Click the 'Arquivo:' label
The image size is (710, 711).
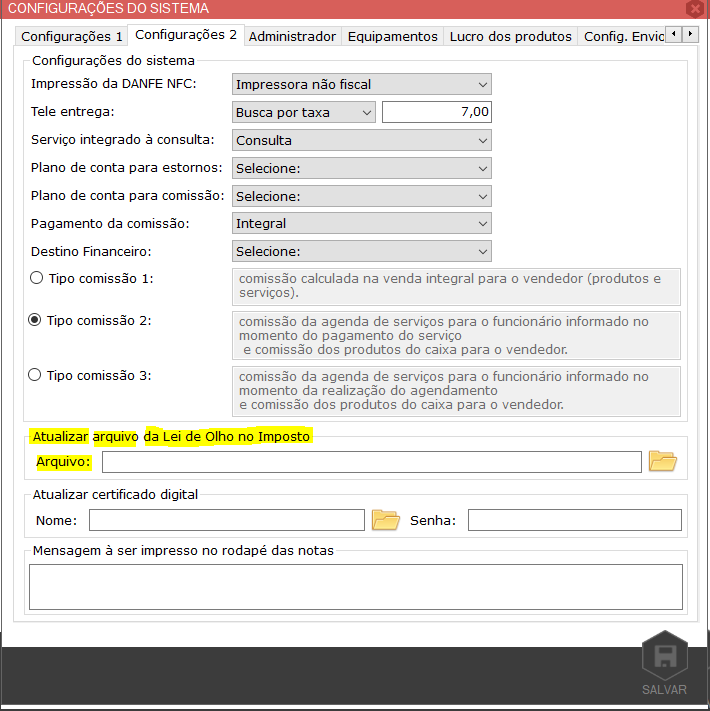click(x=63, y=462)
